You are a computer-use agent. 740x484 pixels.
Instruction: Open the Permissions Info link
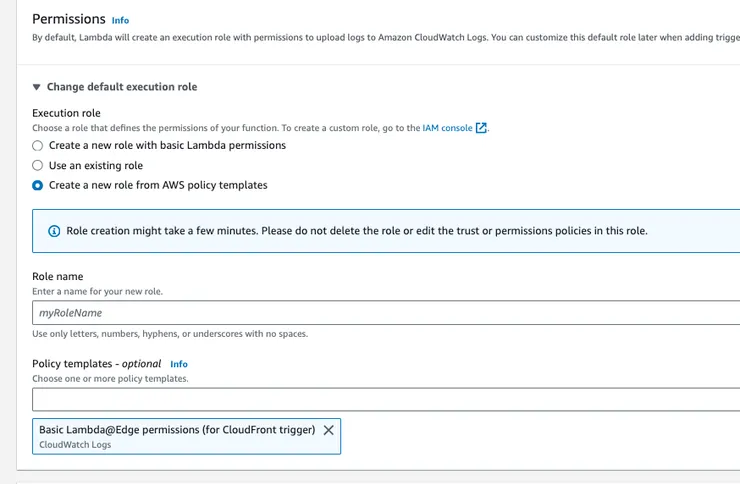(x=120, y=20)
